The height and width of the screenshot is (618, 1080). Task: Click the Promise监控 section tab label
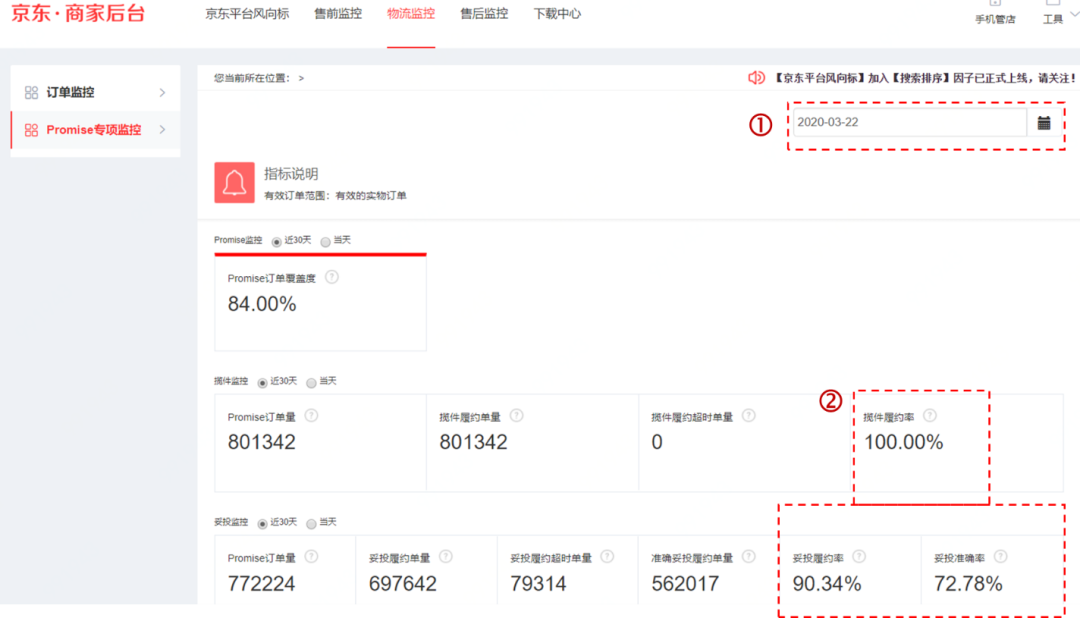pos(238,240)
